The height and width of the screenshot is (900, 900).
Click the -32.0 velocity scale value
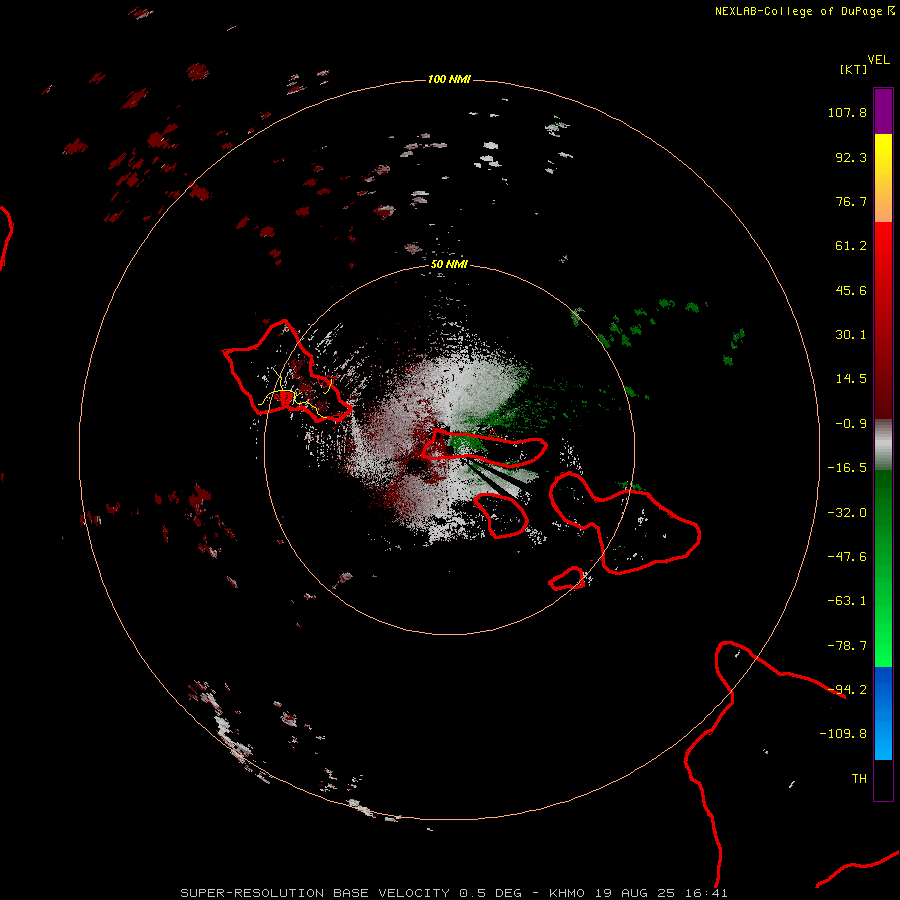(x=847, y=513)
